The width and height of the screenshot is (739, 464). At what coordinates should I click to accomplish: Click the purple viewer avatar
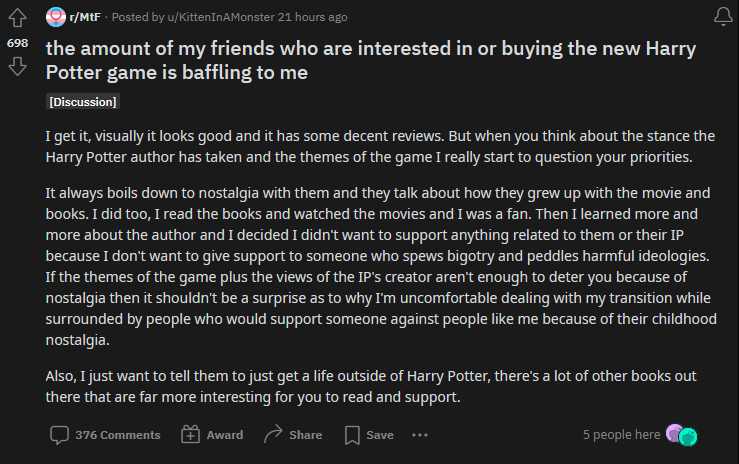point(673,433)
